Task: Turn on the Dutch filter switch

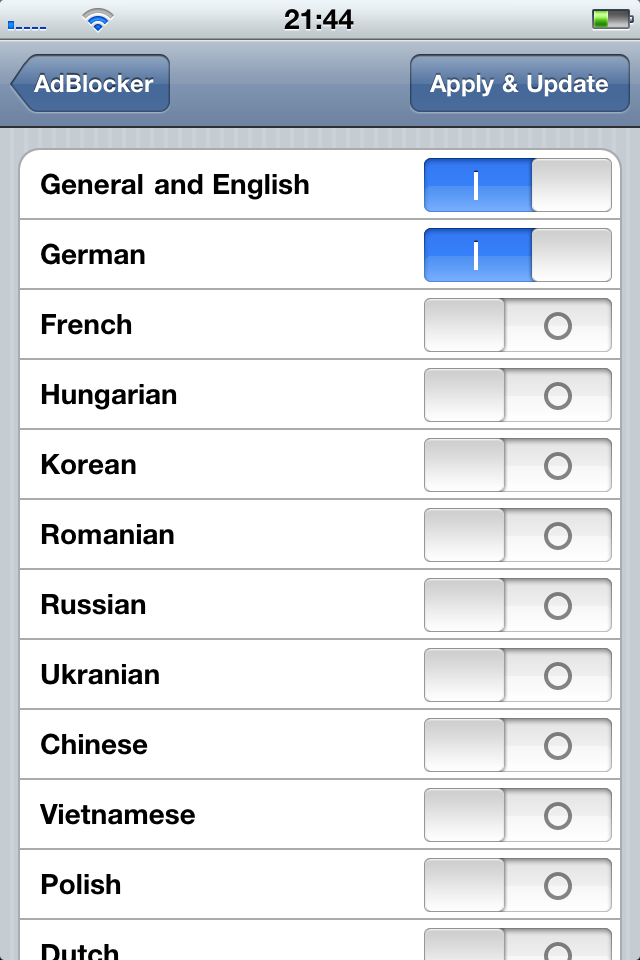Action: [517, 946]
